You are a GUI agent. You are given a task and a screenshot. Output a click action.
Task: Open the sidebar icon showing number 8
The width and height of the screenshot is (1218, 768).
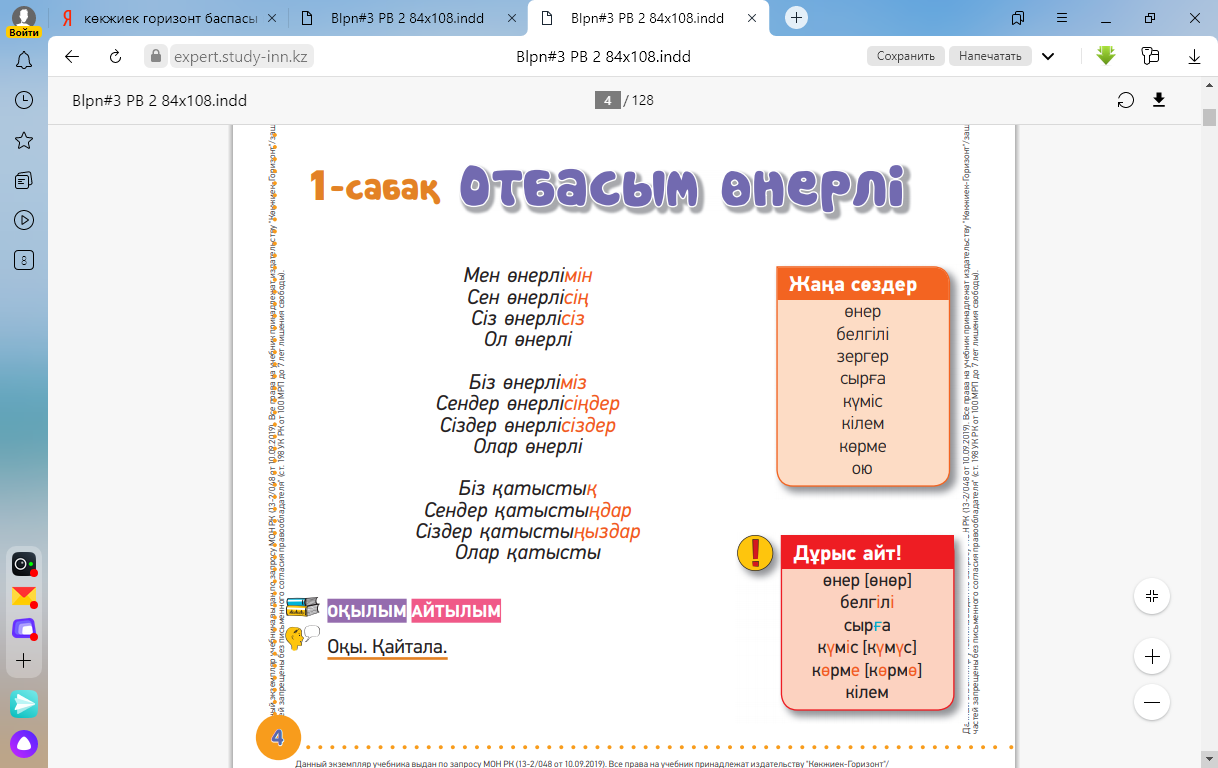[x=24, y=260]
